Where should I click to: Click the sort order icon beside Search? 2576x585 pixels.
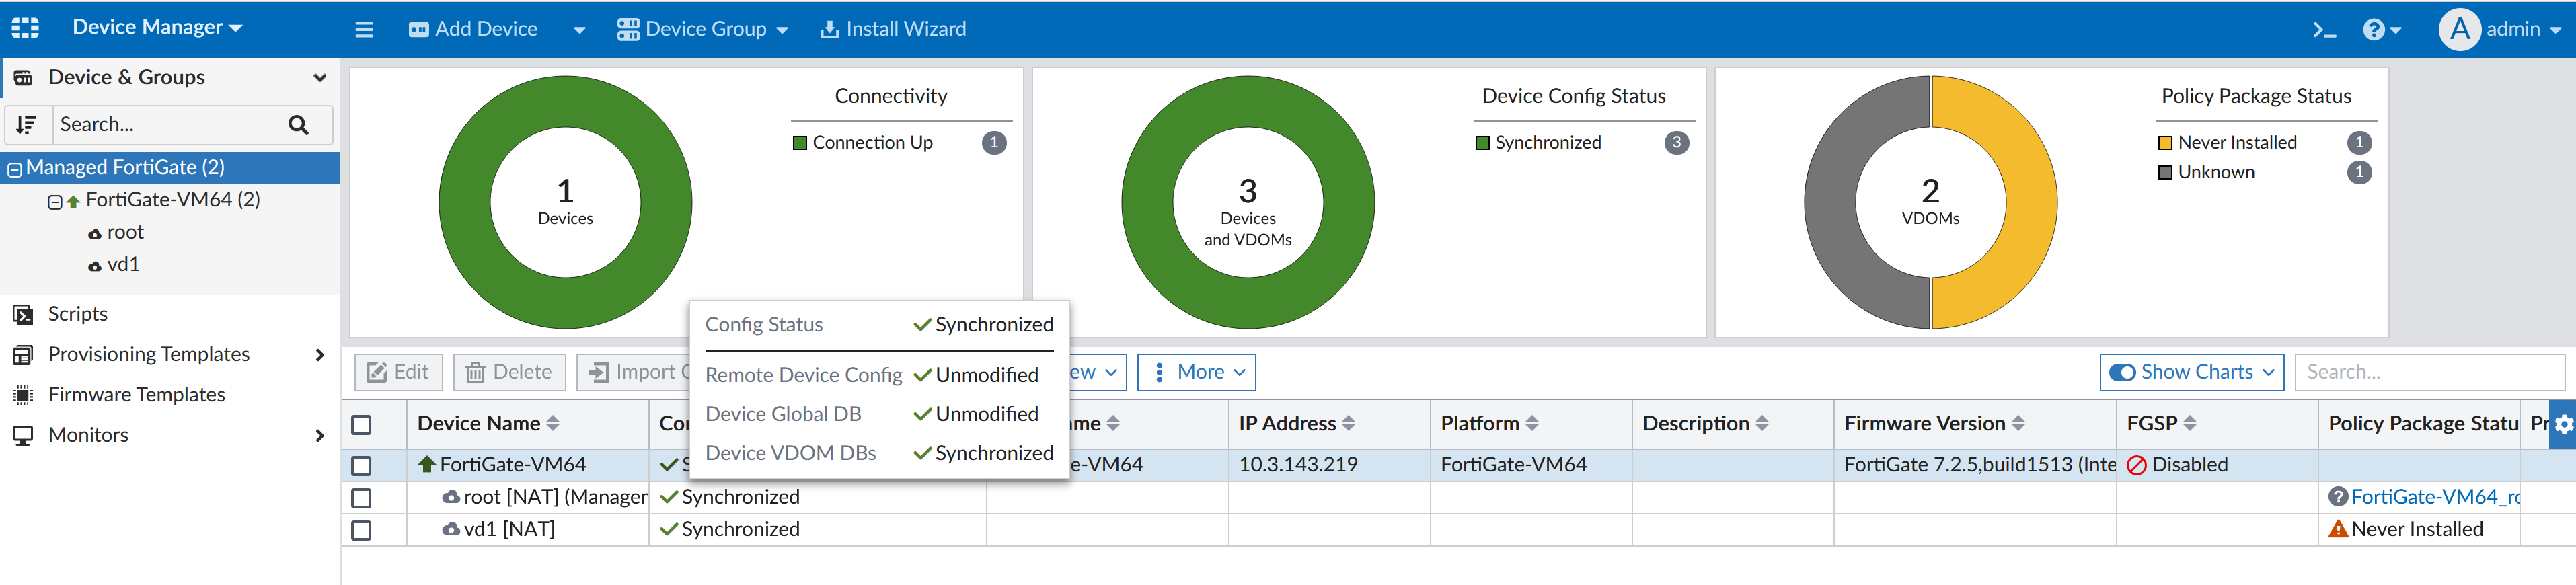pos(27,125)
